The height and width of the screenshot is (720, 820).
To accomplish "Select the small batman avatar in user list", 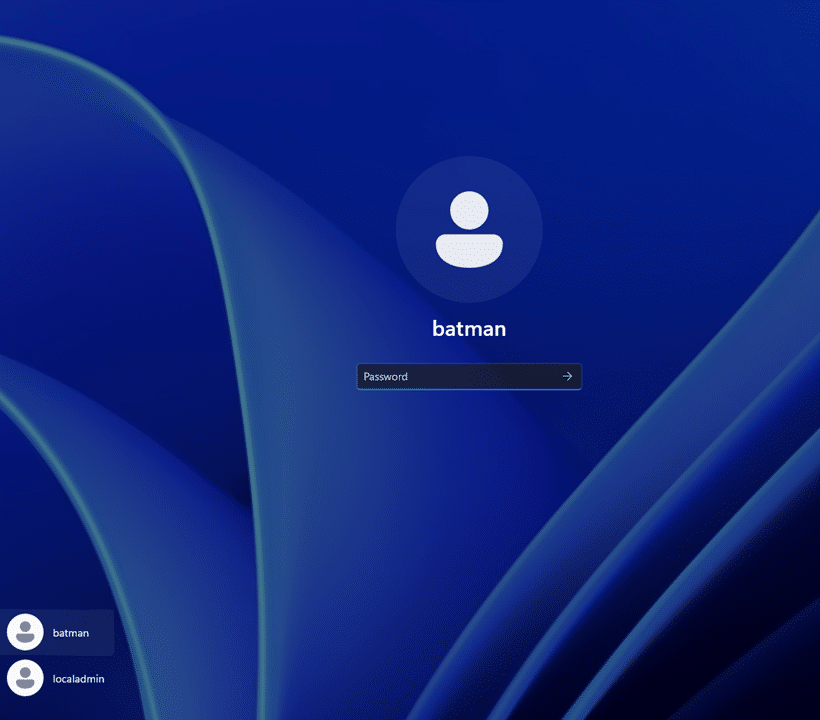I will click(x=25, y=632).
